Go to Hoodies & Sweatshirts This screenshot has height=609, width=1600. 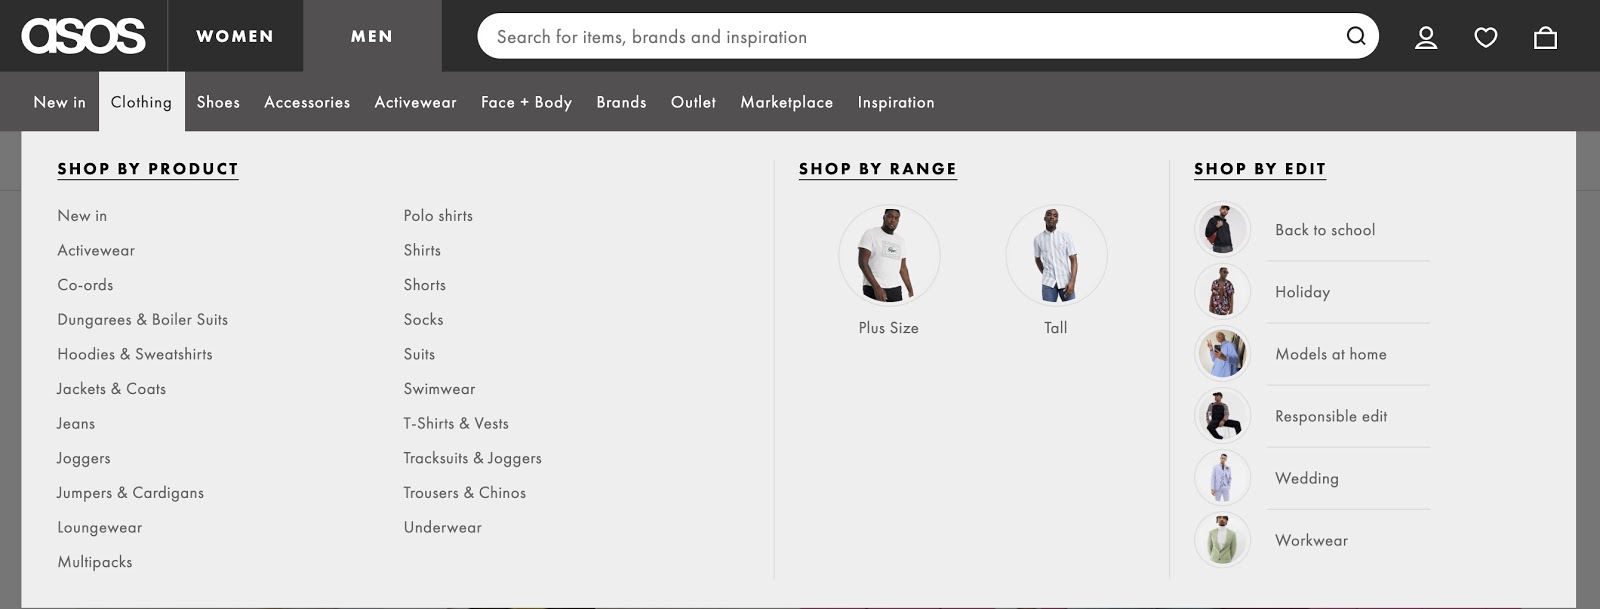click(135, 354)
